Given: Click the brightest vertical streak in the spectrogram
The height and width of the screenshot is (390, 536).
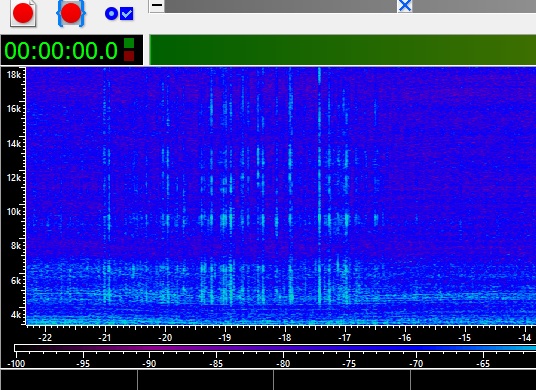Looking at the screenshot, I should (319, 186).
